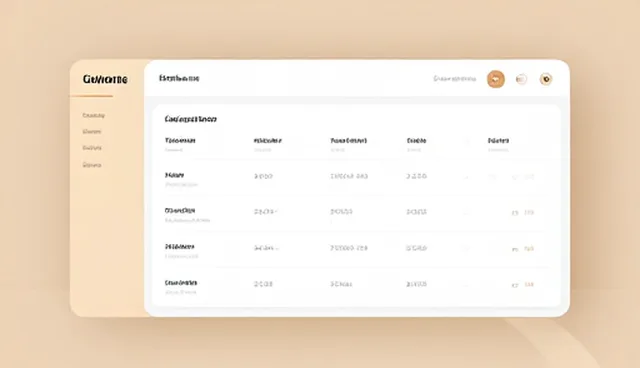Click the bold app logo in the sidebar
Image resolution: width=640 pixels, height=368 pixels.
pyautogui.click(x=105, y=79)
